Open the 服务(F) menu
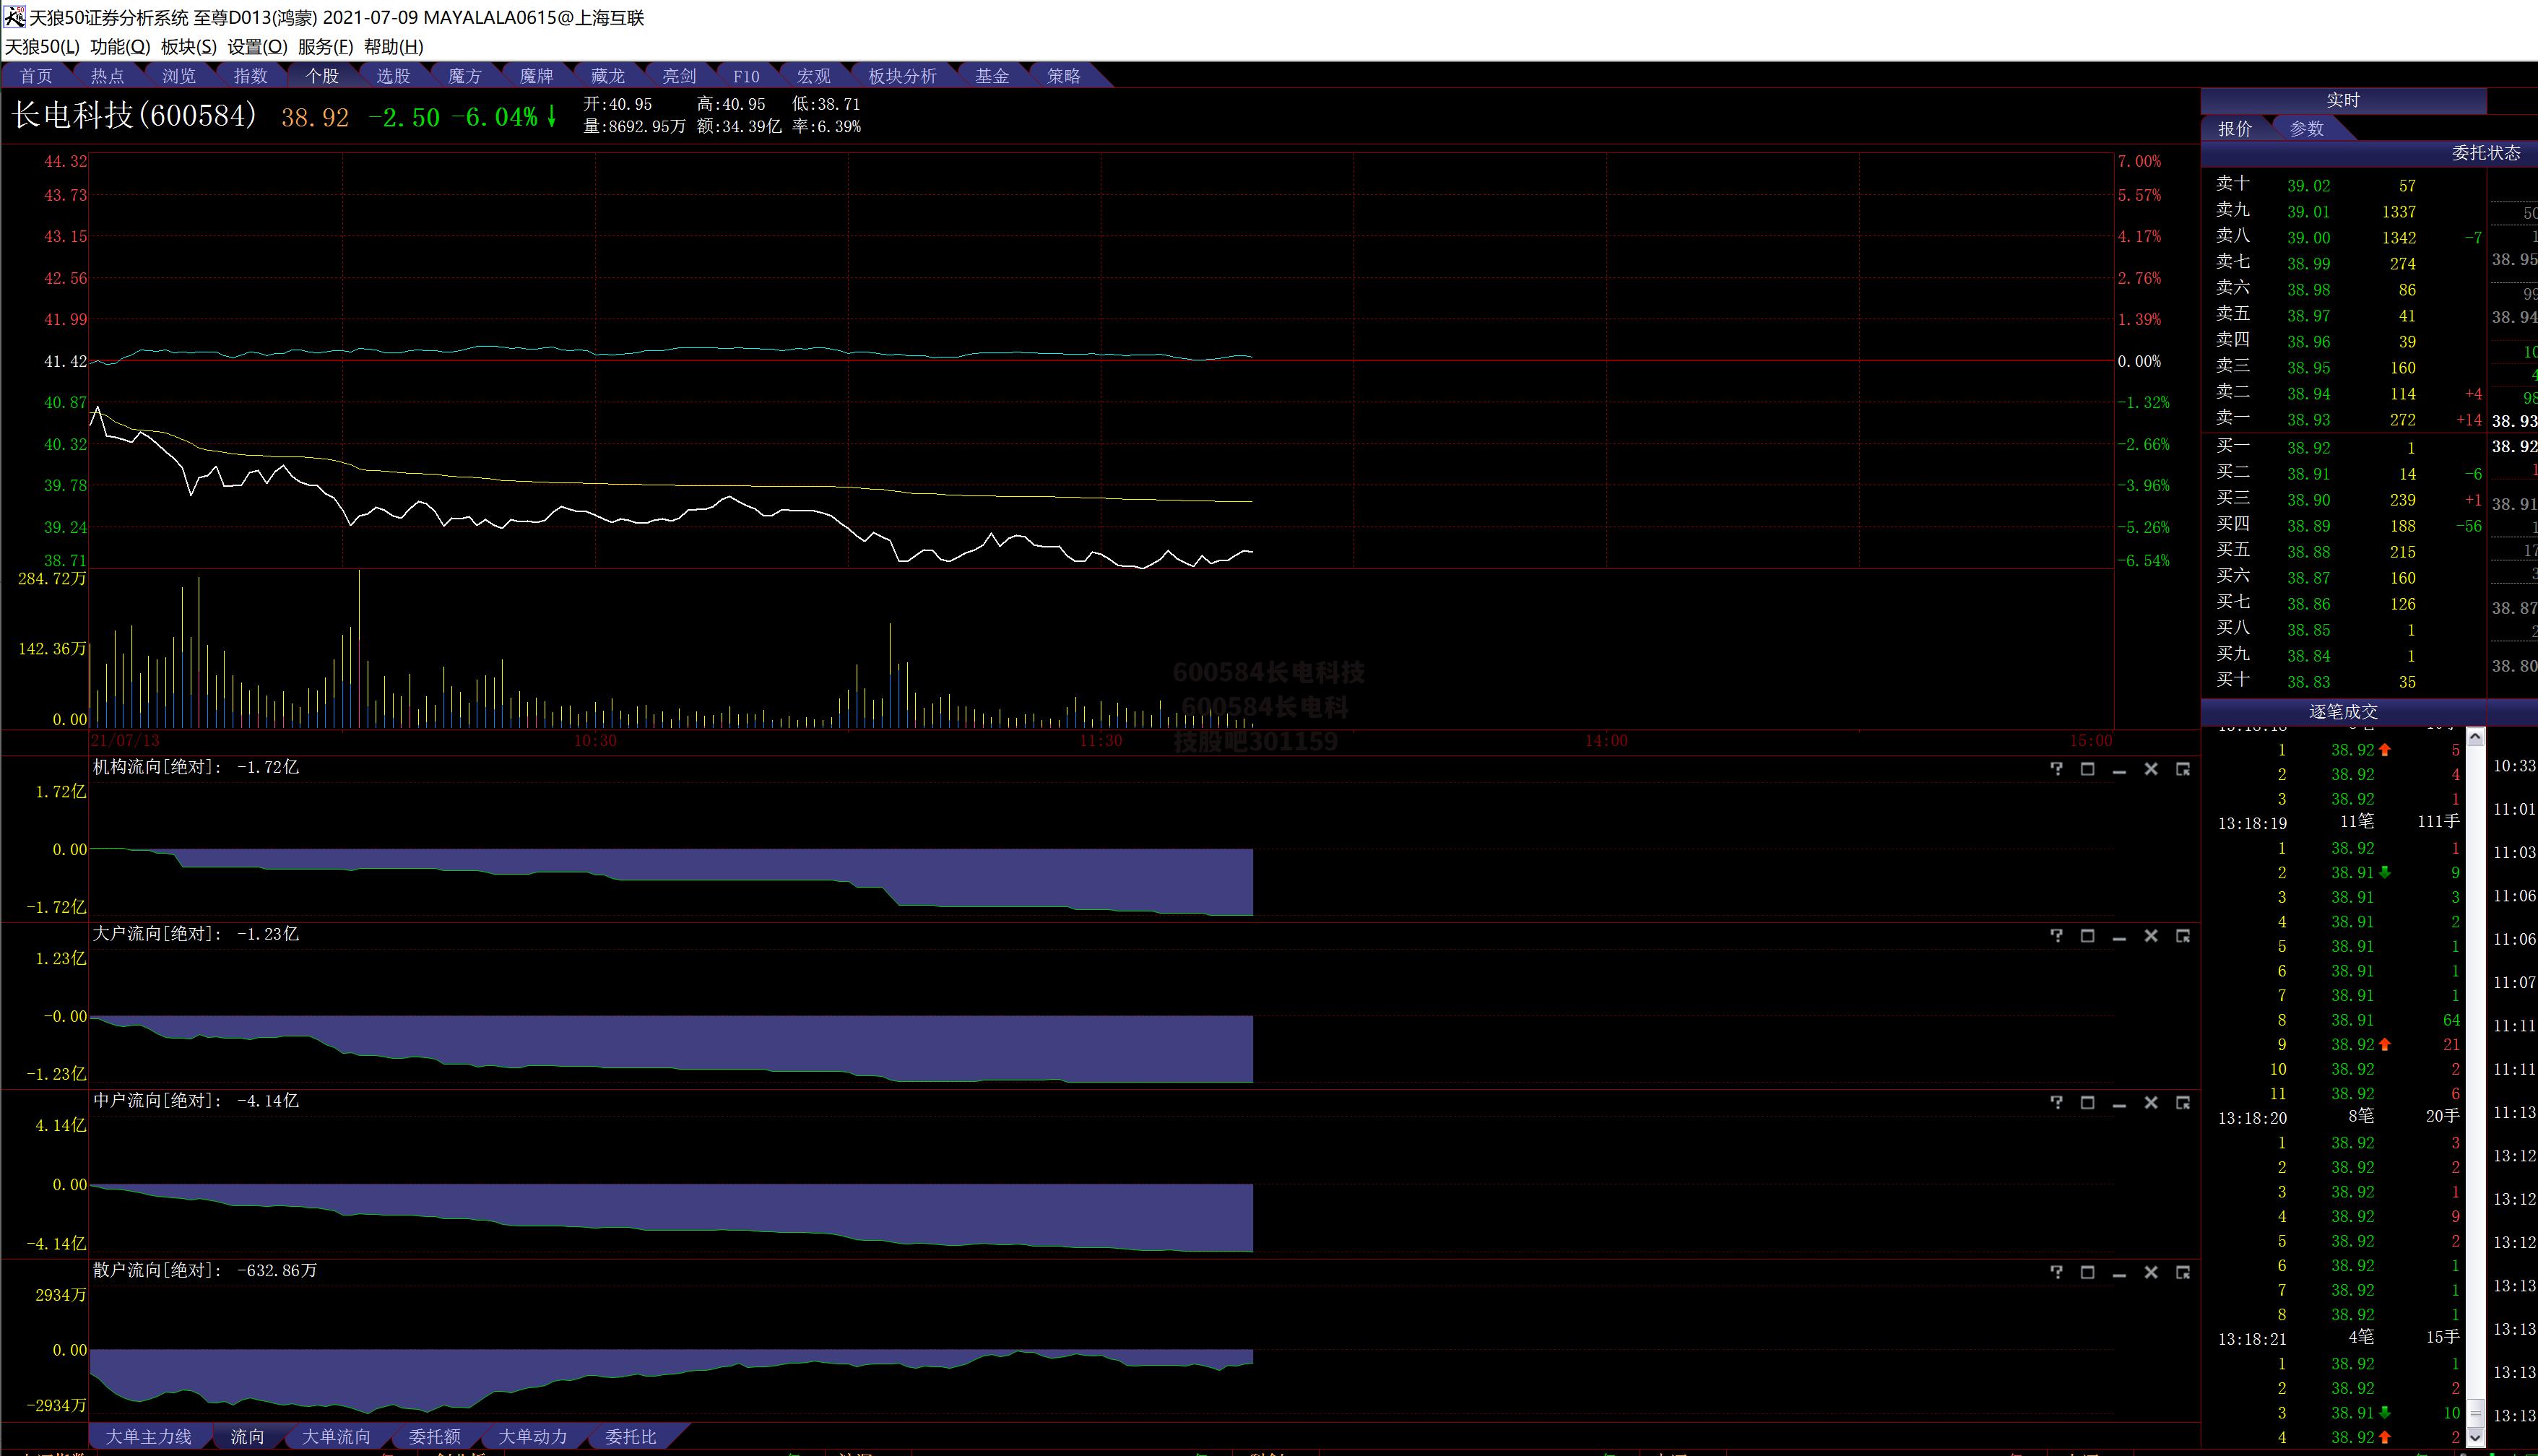The height and width of the screenshot is (1456, 2538). 325,47
